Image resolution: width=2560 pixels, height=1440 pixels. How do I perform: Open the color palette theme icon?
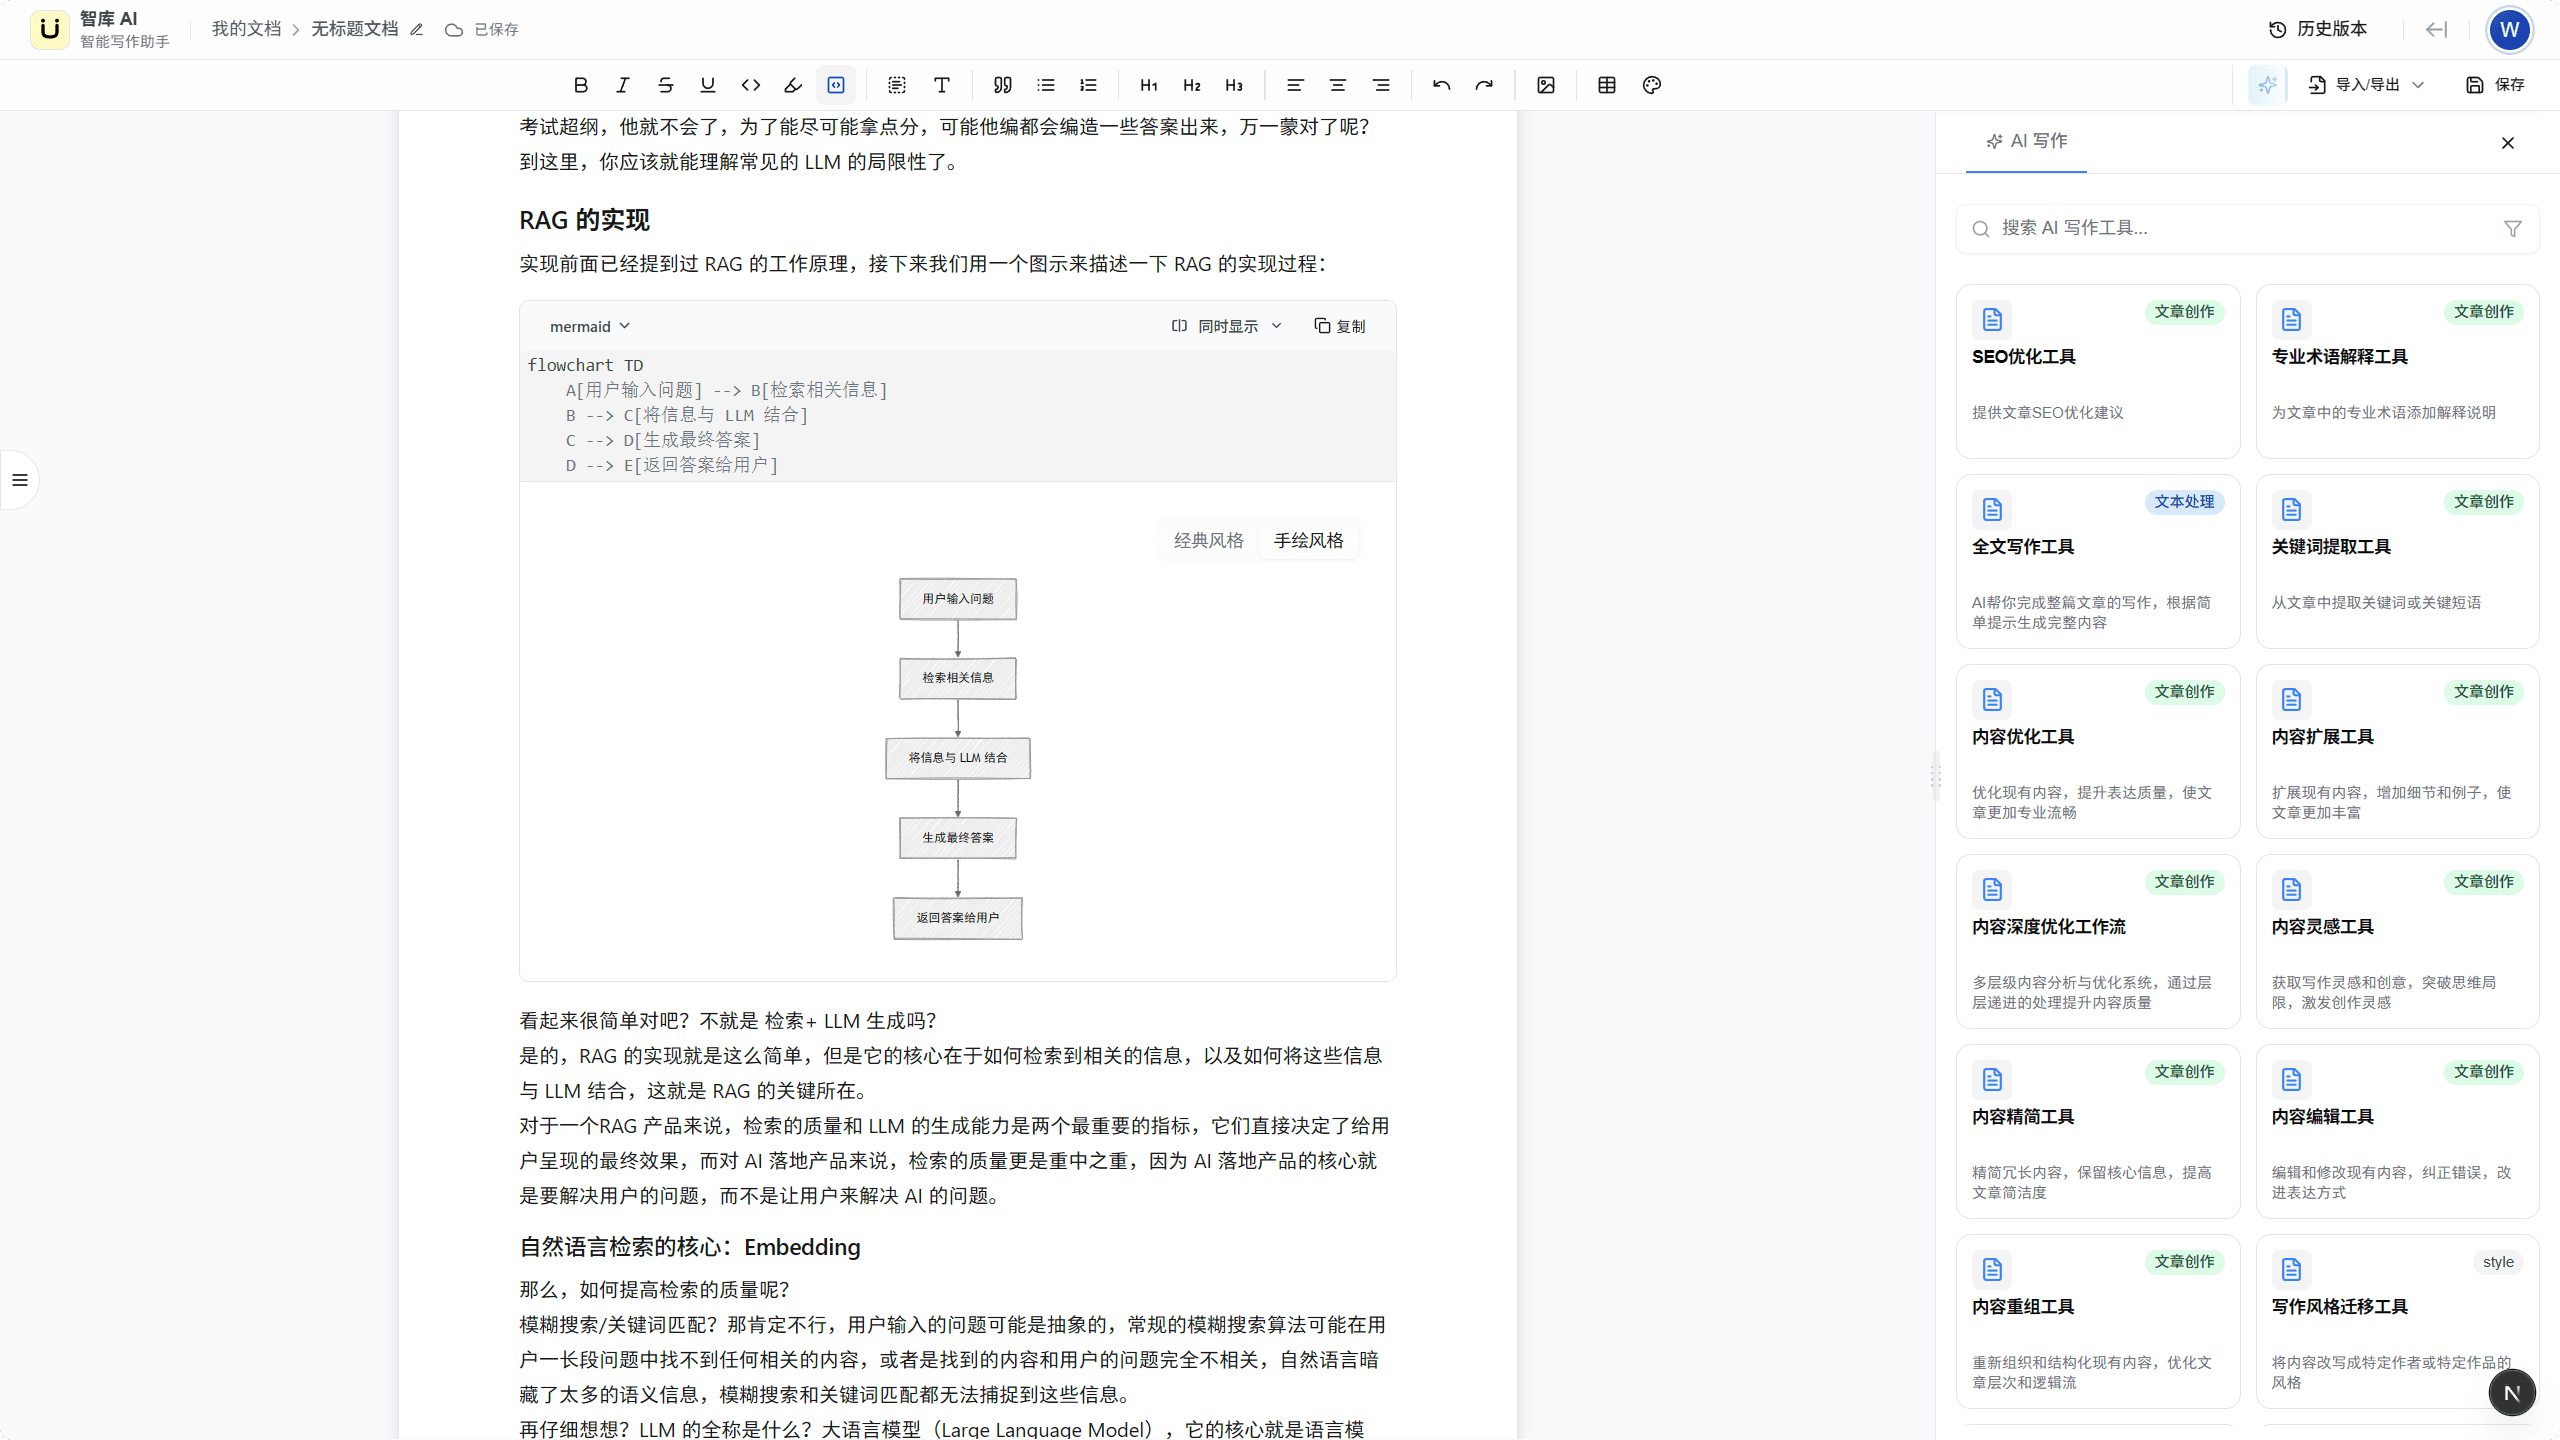pyautogui.click(x=1652, y=85)
